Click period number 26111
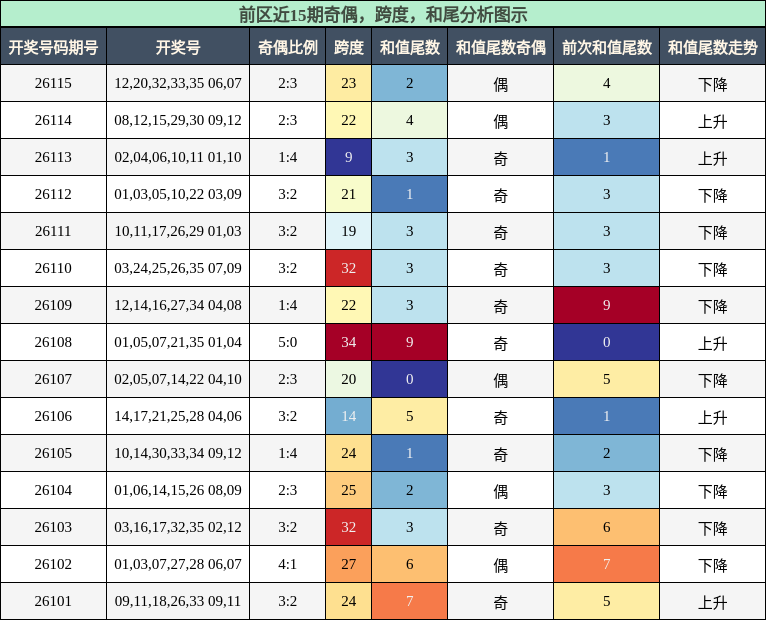766x620 pixels. 53,231
